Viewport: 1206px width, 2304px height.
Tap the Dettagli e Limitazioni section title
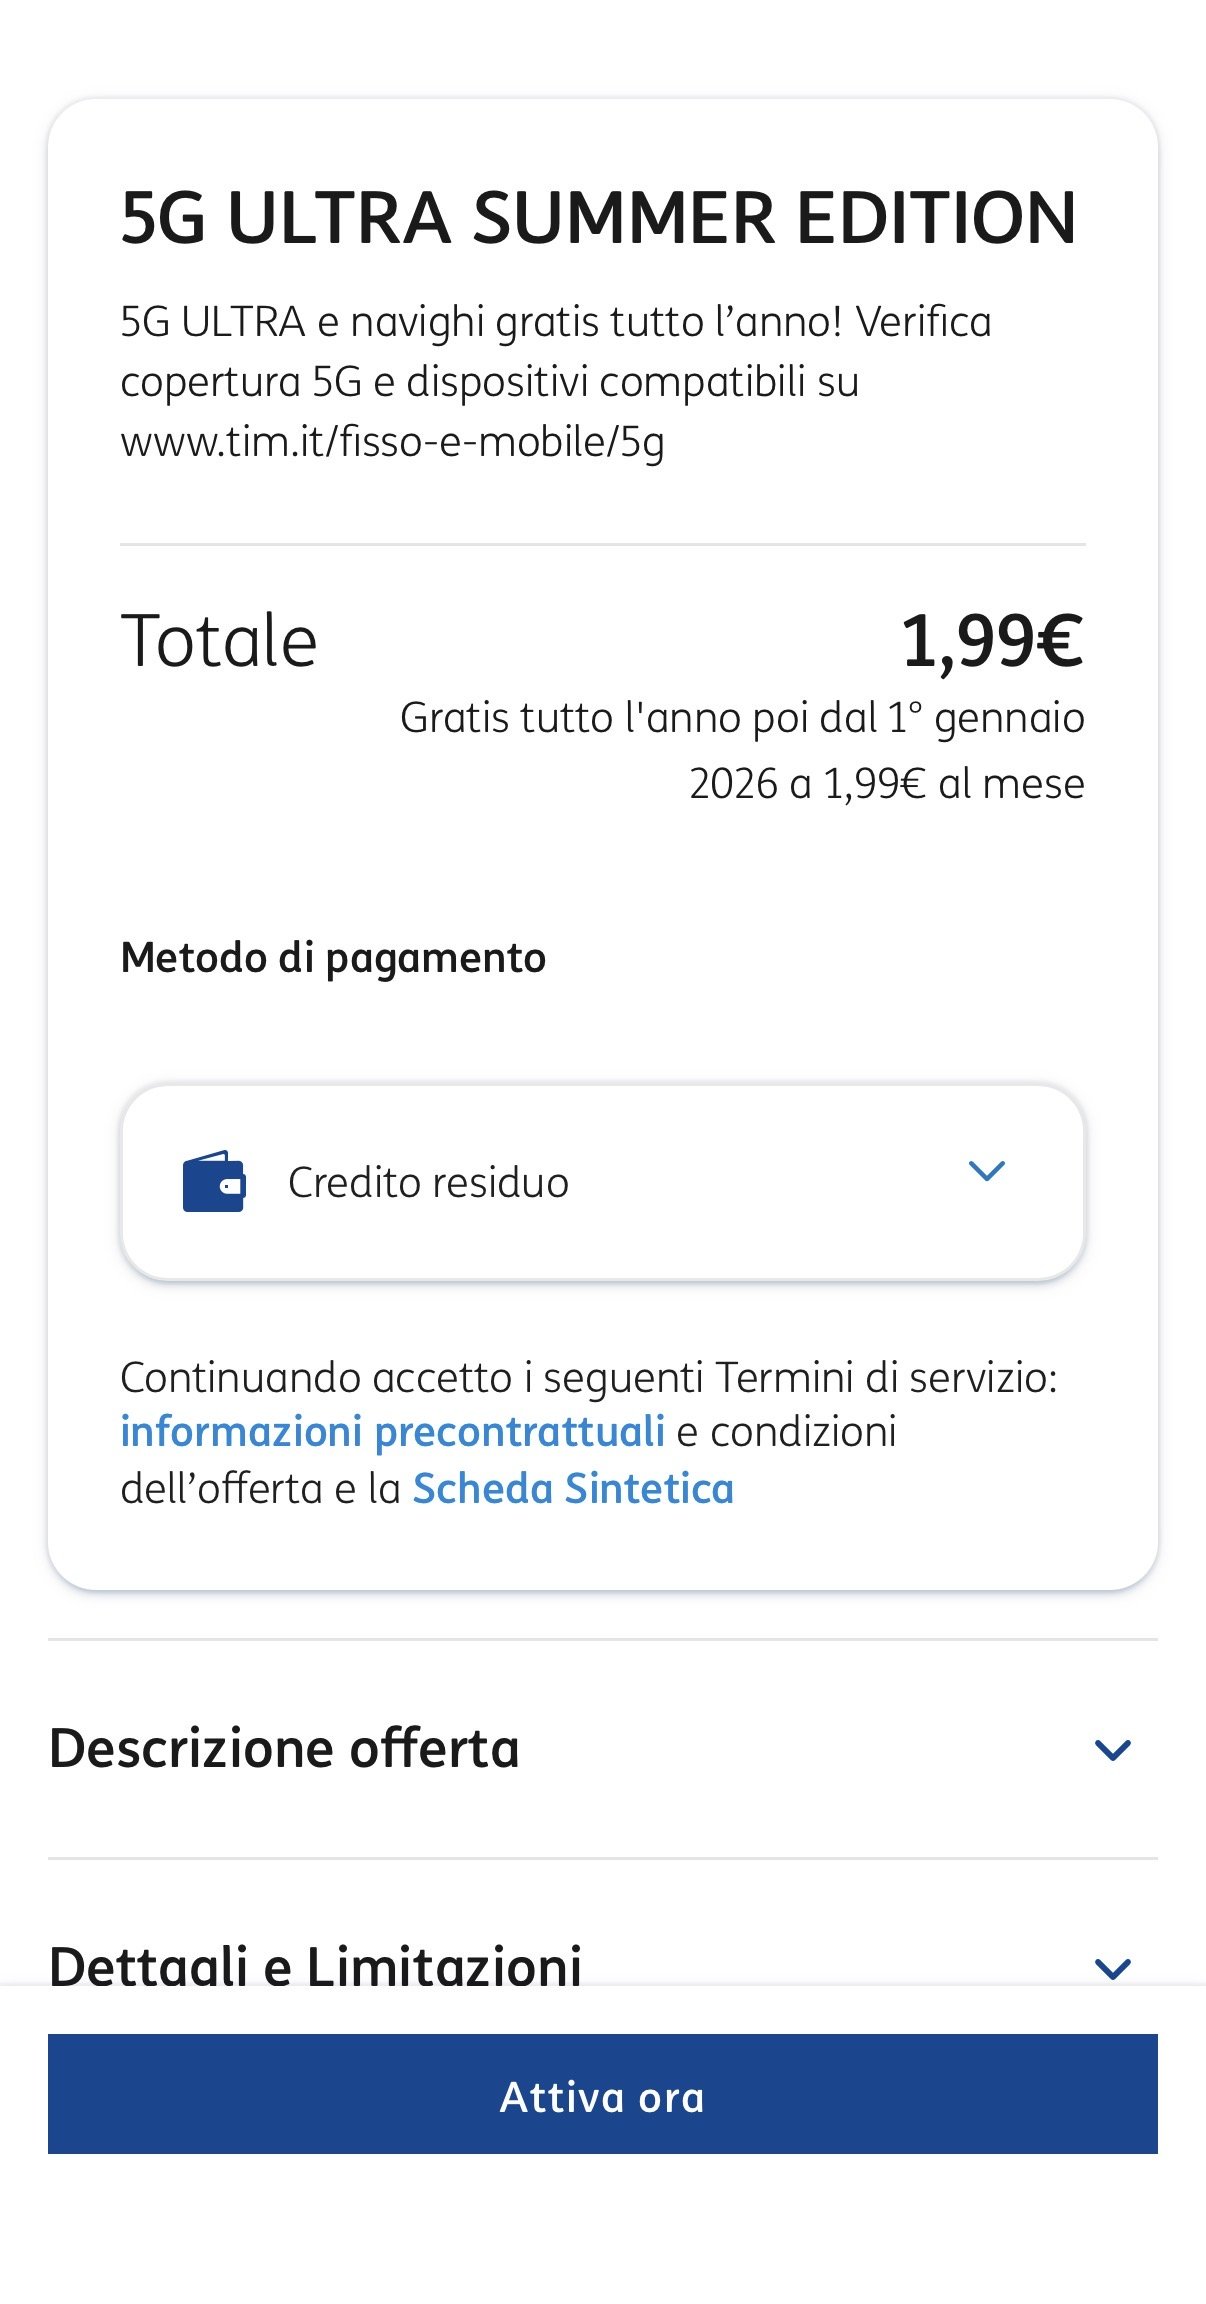(x=315, y=1966)
